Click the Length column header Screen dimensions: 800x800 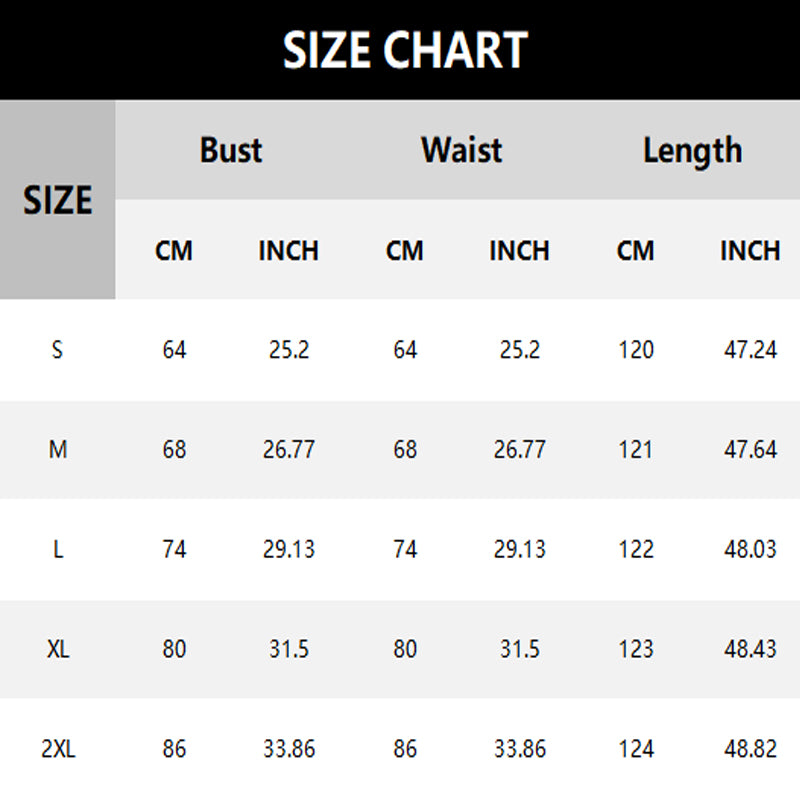tap(692, 152)
